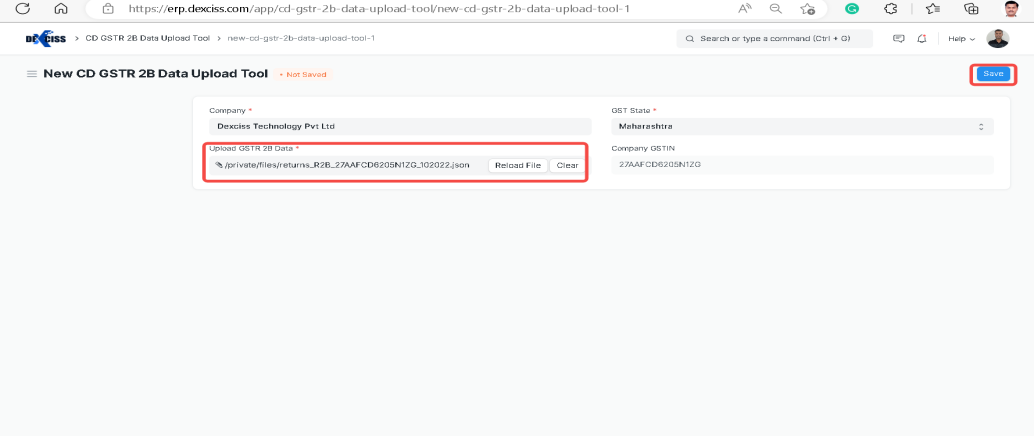Add page to favorites star icon
The image size is (1035, 436).
[807, 8]
